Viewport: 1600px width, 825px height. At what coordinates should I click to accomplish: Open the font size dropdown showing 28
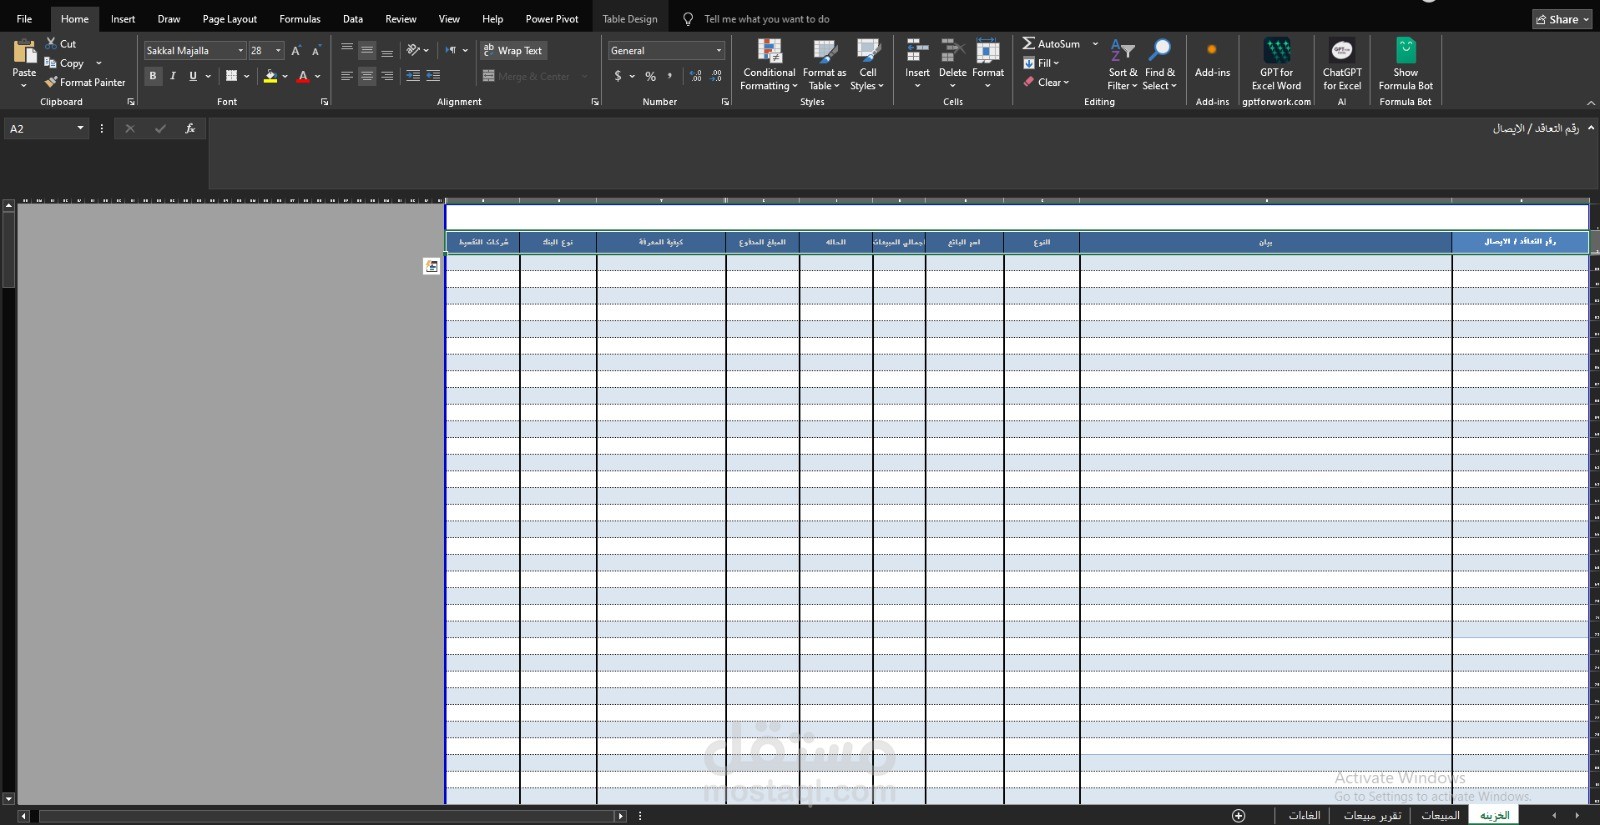click(x=278, y=50)
